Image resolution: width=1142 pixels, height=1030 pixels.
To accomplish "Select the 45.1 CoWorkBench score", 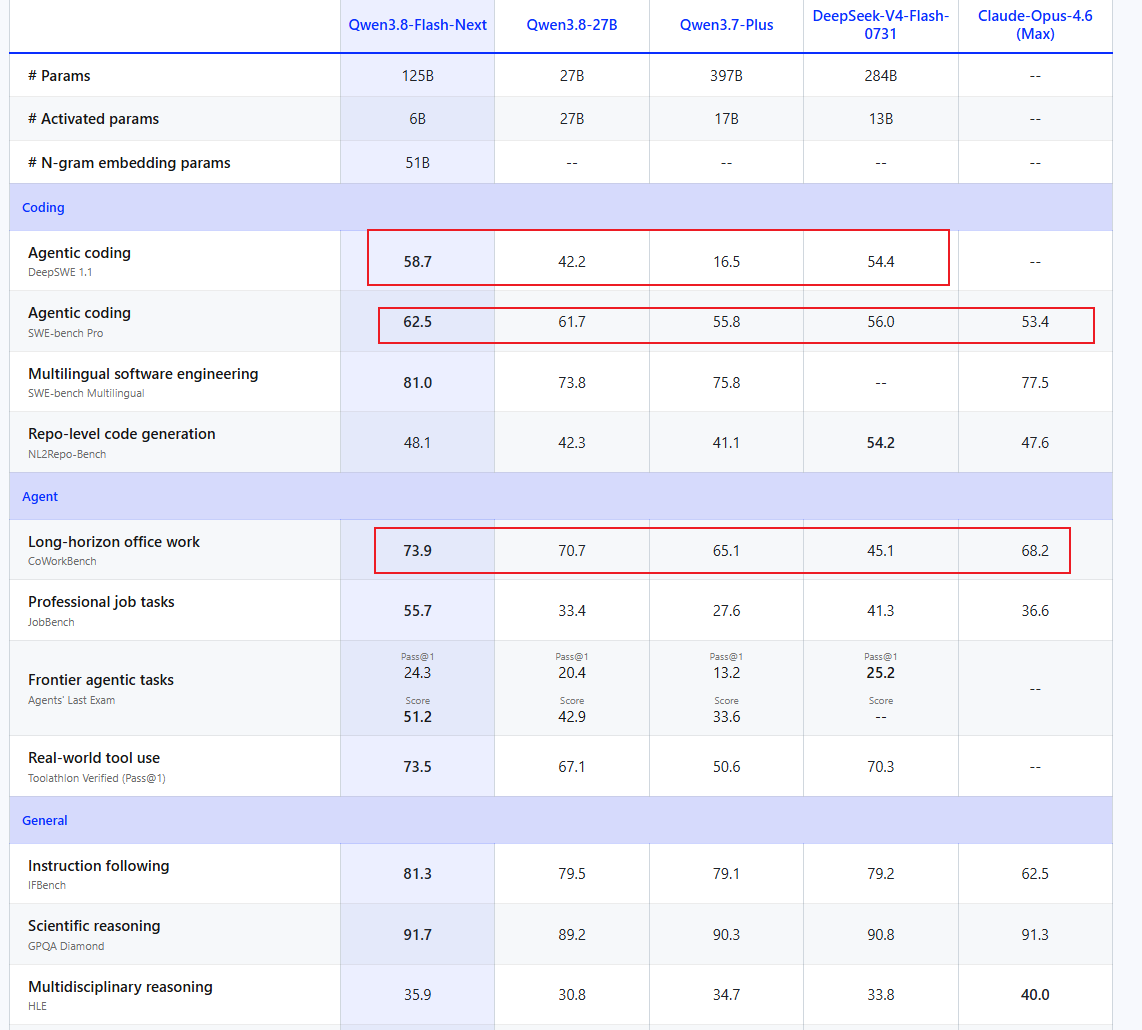I will 881,551.
